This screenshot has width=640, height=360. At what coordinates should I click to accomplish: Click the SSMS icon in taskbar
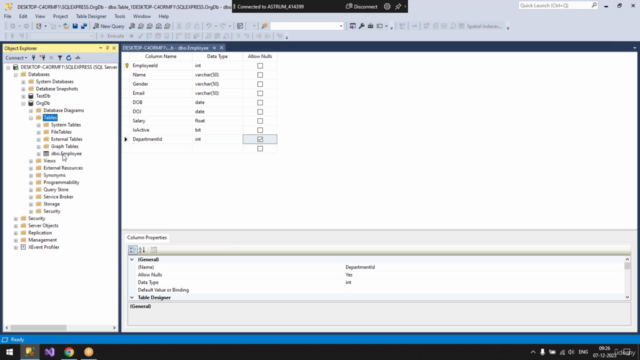tap(30, 352)
